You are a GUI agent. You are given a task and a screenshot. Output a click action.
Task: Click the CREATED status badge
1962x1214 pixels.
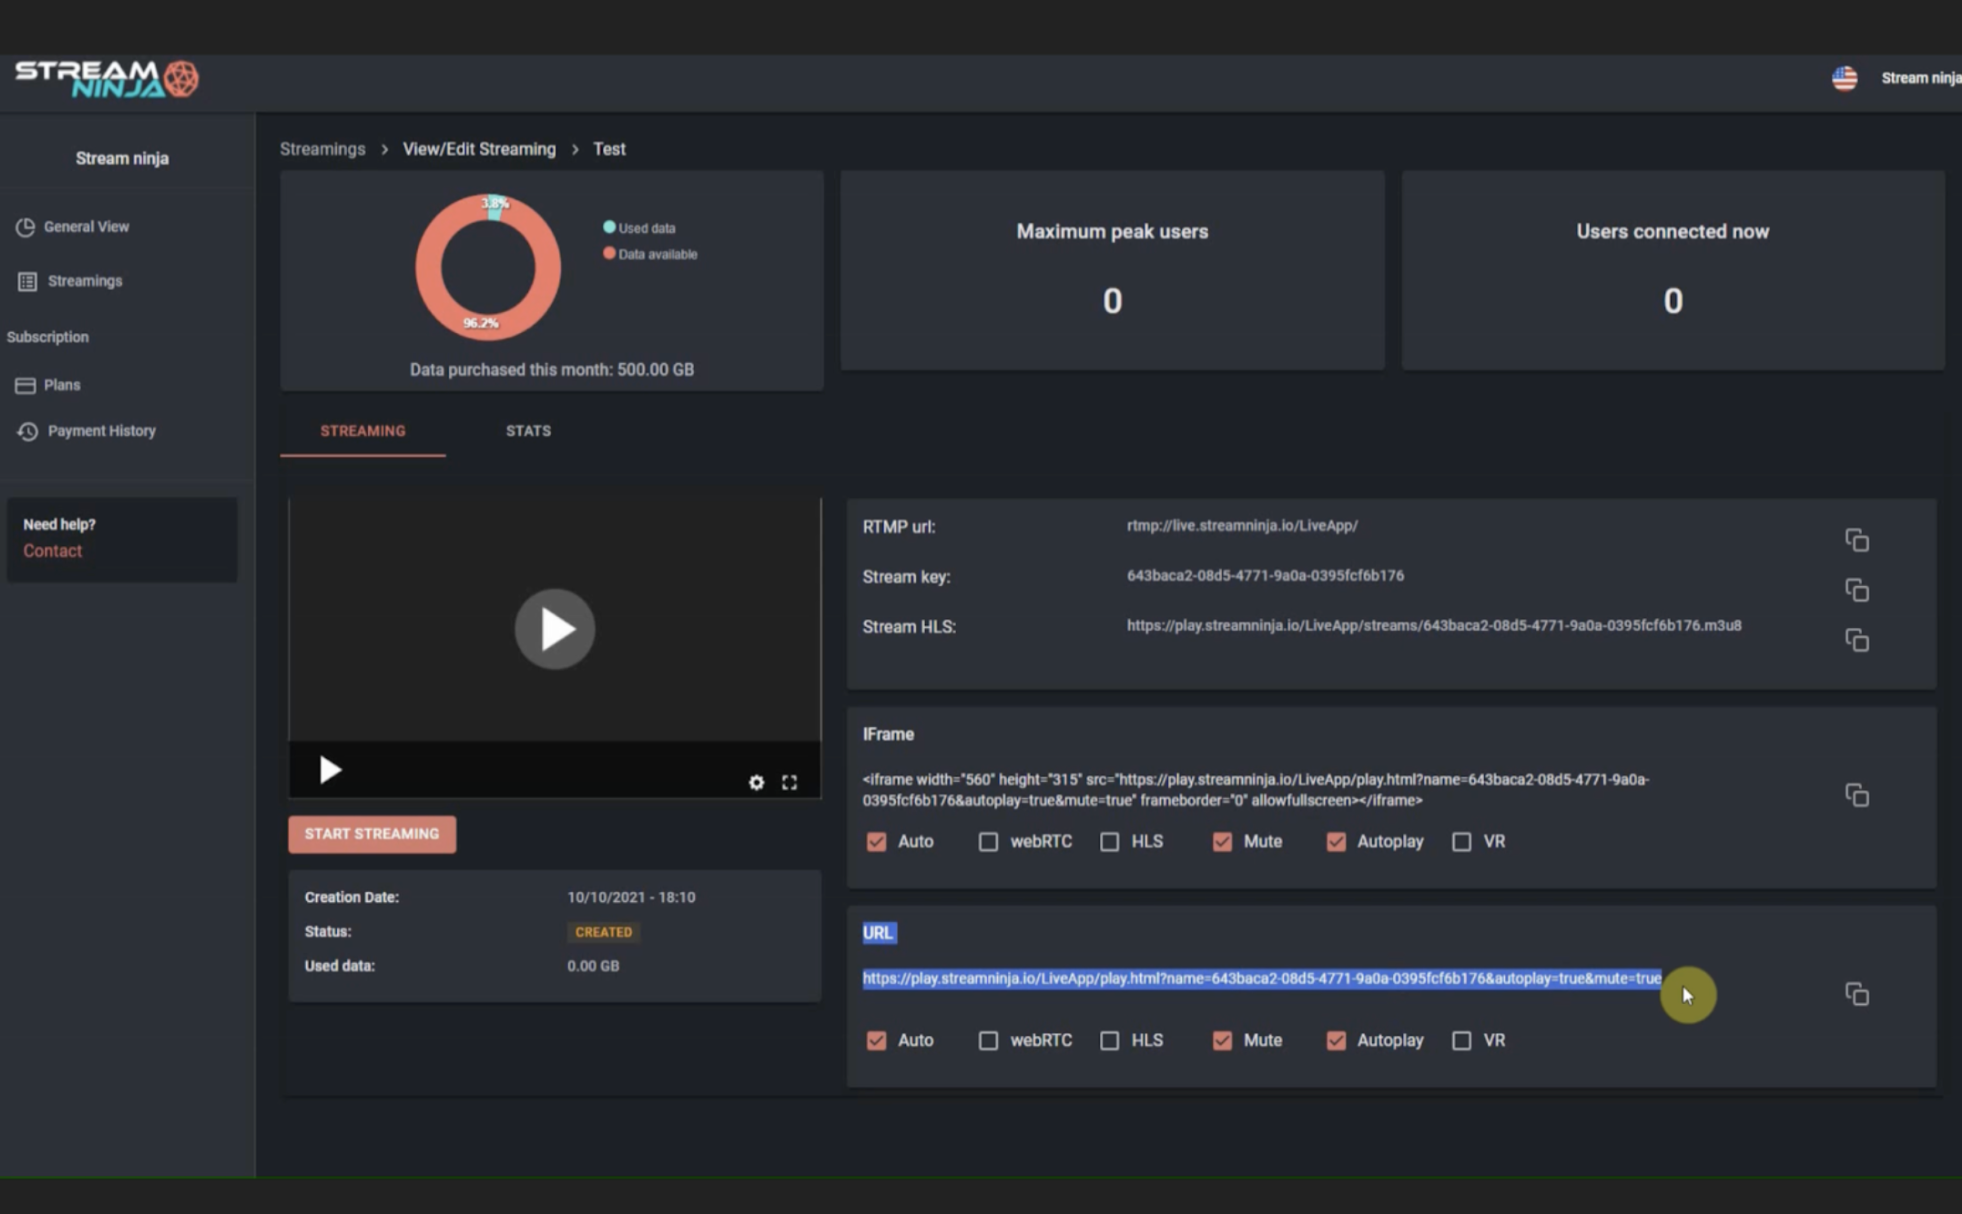click(603, 932)
